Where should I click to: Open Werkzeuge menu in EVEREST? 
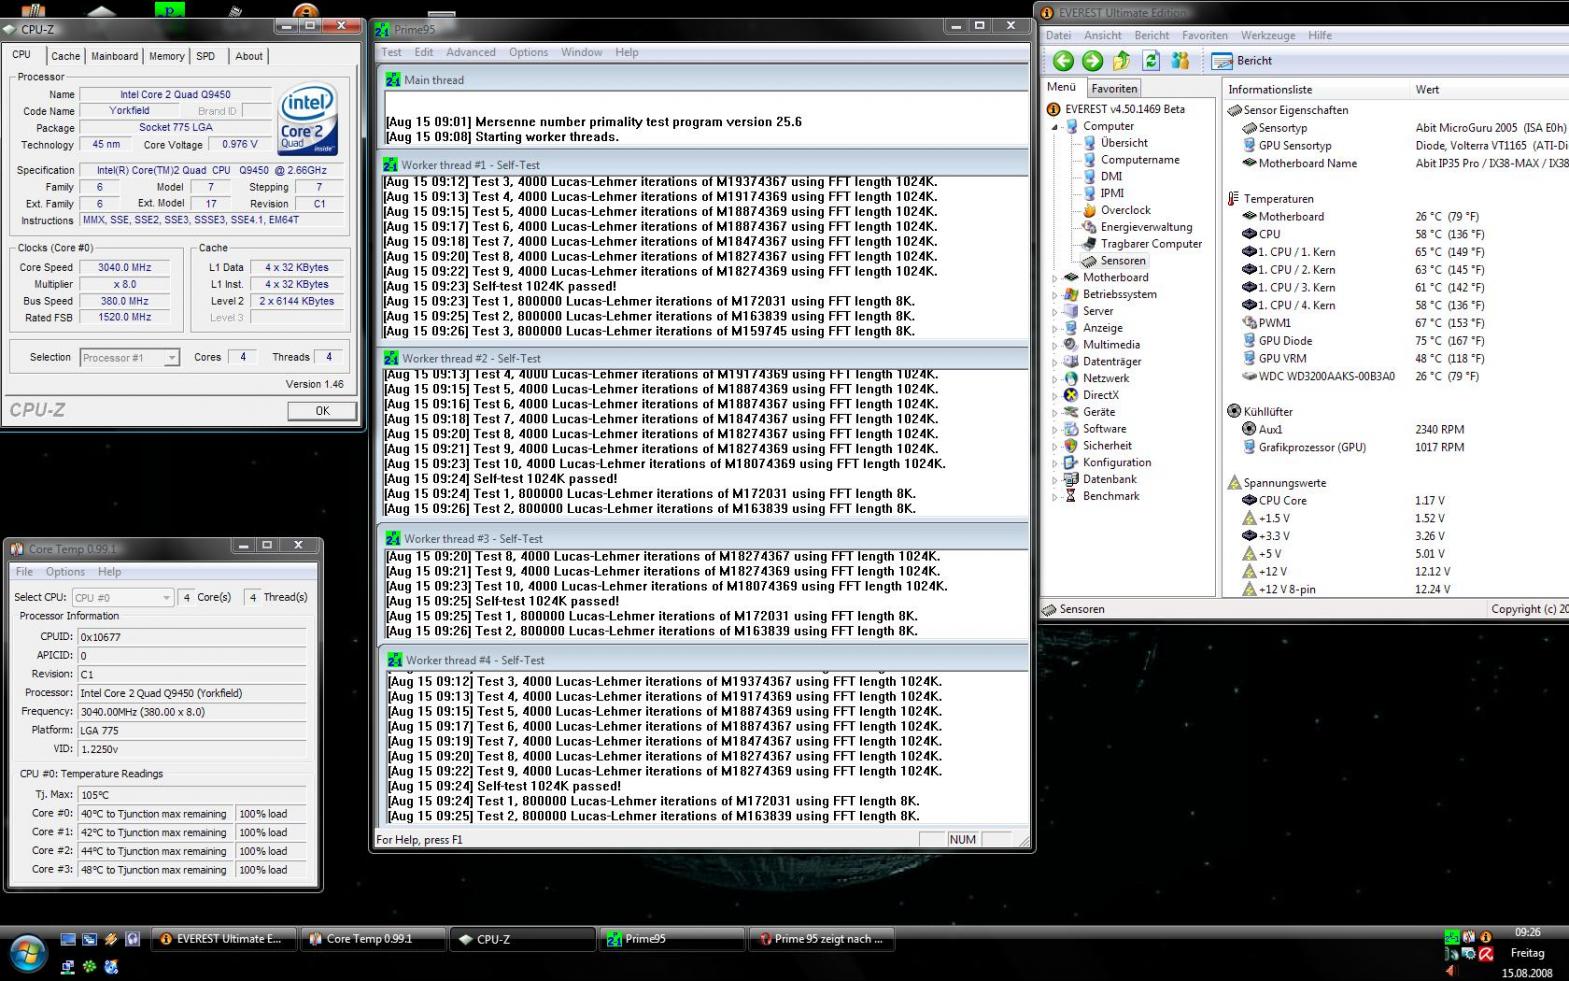coord(1267,35)
